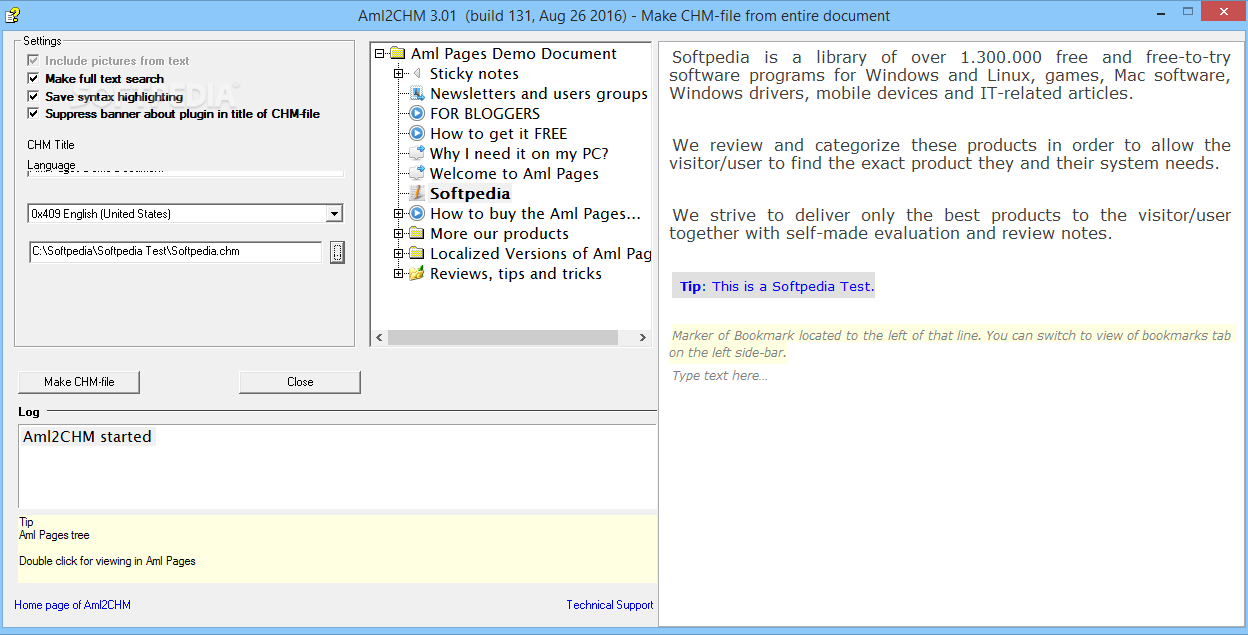The height and width of the screenshot is (635, 1248).
Task: Toggle the Include pictures from text checkbox
Action: pyautogui.click(x=33, y=62)
